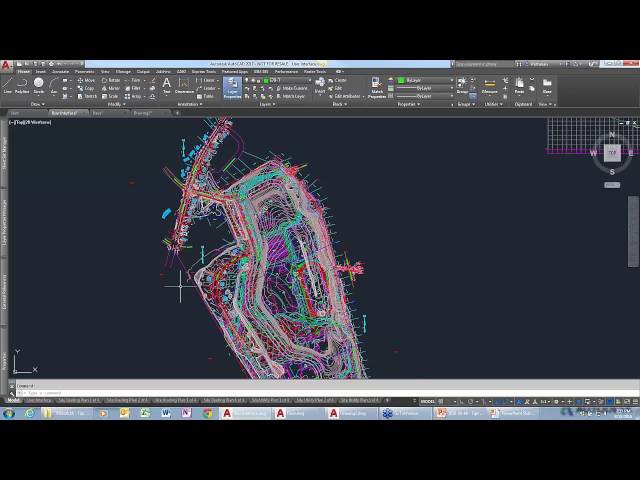Click the help search input box

[x=483, y=64]
